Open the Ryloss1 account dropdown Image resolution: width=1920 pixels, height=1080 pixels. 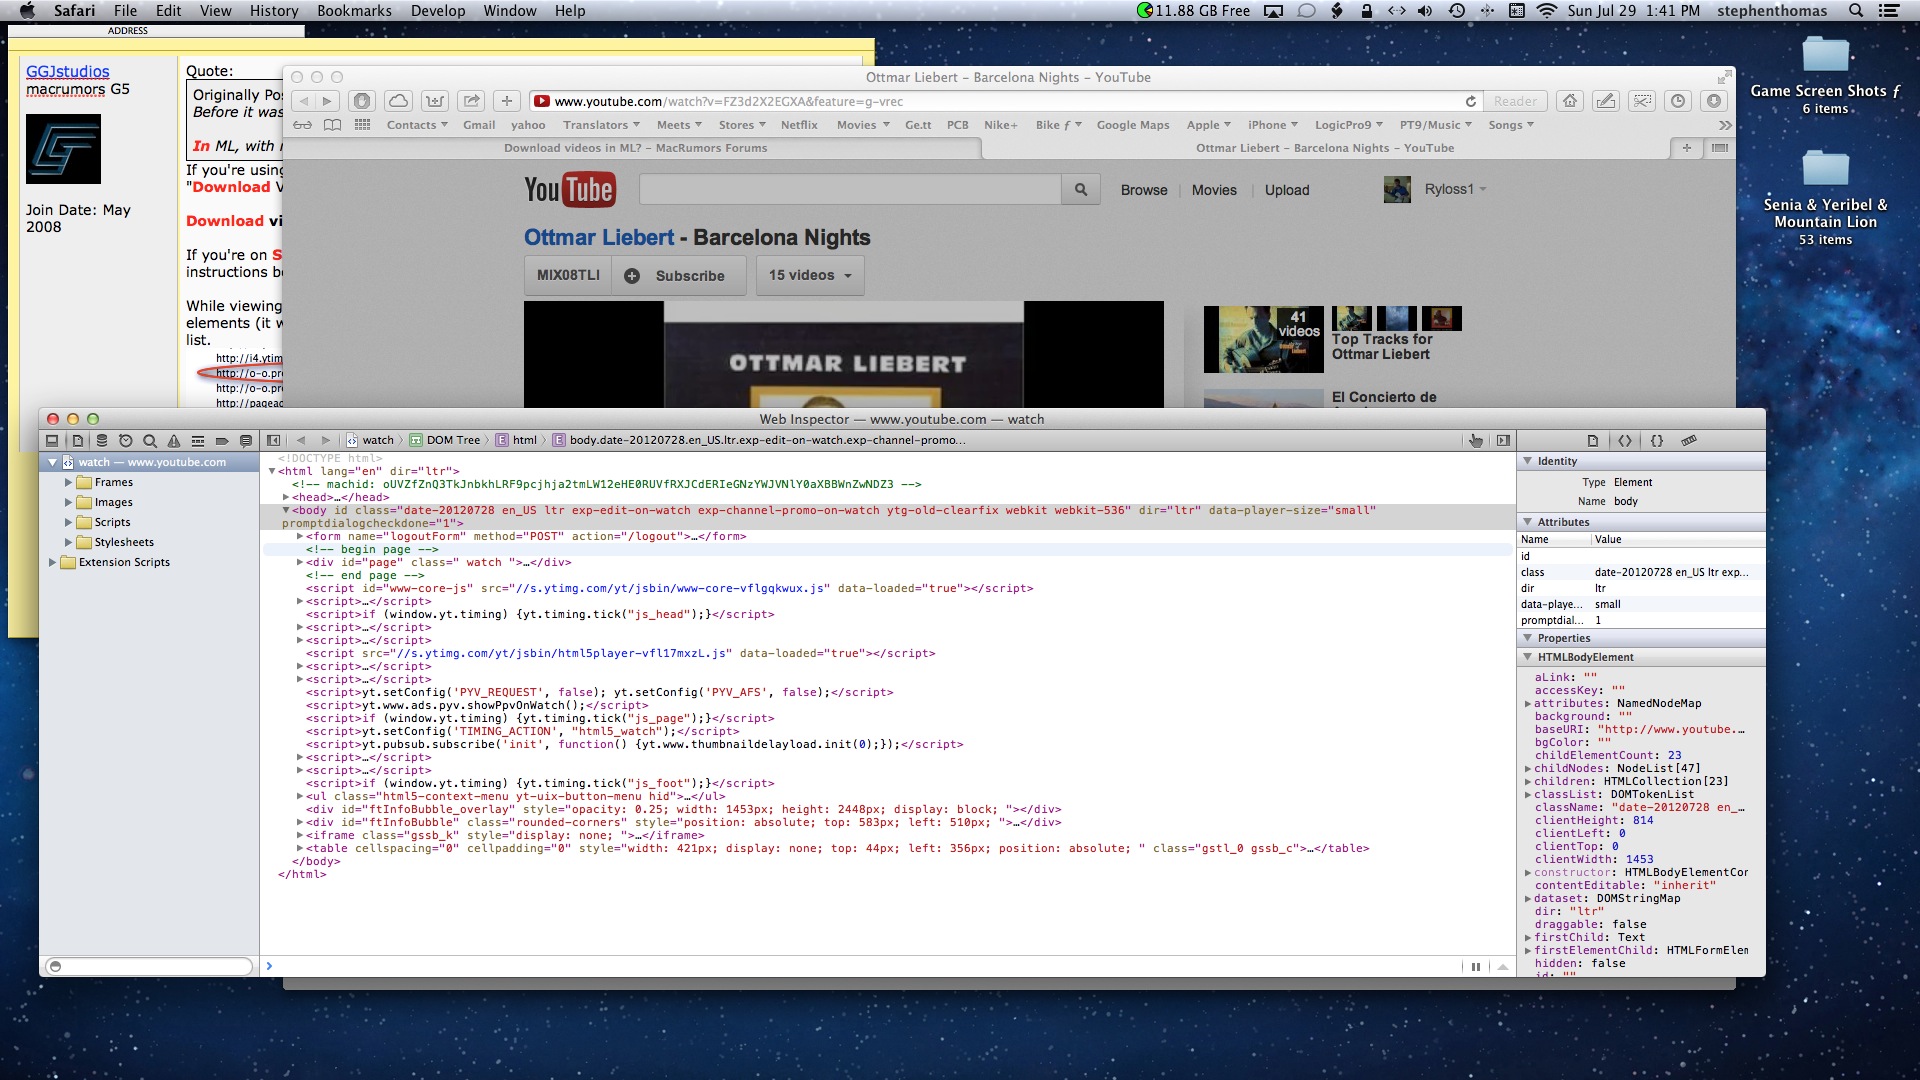1455,189
